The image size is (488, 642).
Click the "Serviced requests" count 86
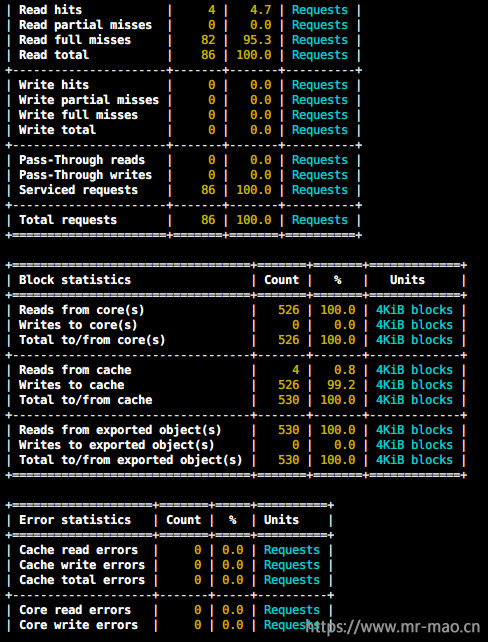click(x=208, y=190)
